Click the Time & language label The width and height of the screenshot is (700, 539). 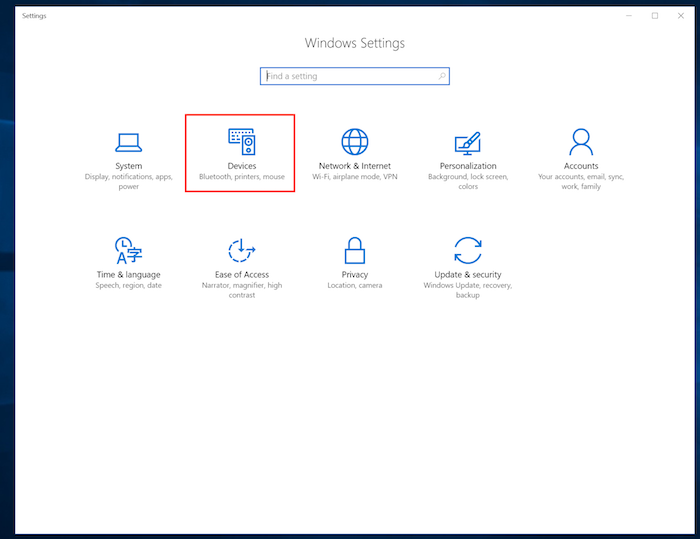pyautogui.click(x=129, y=275)
